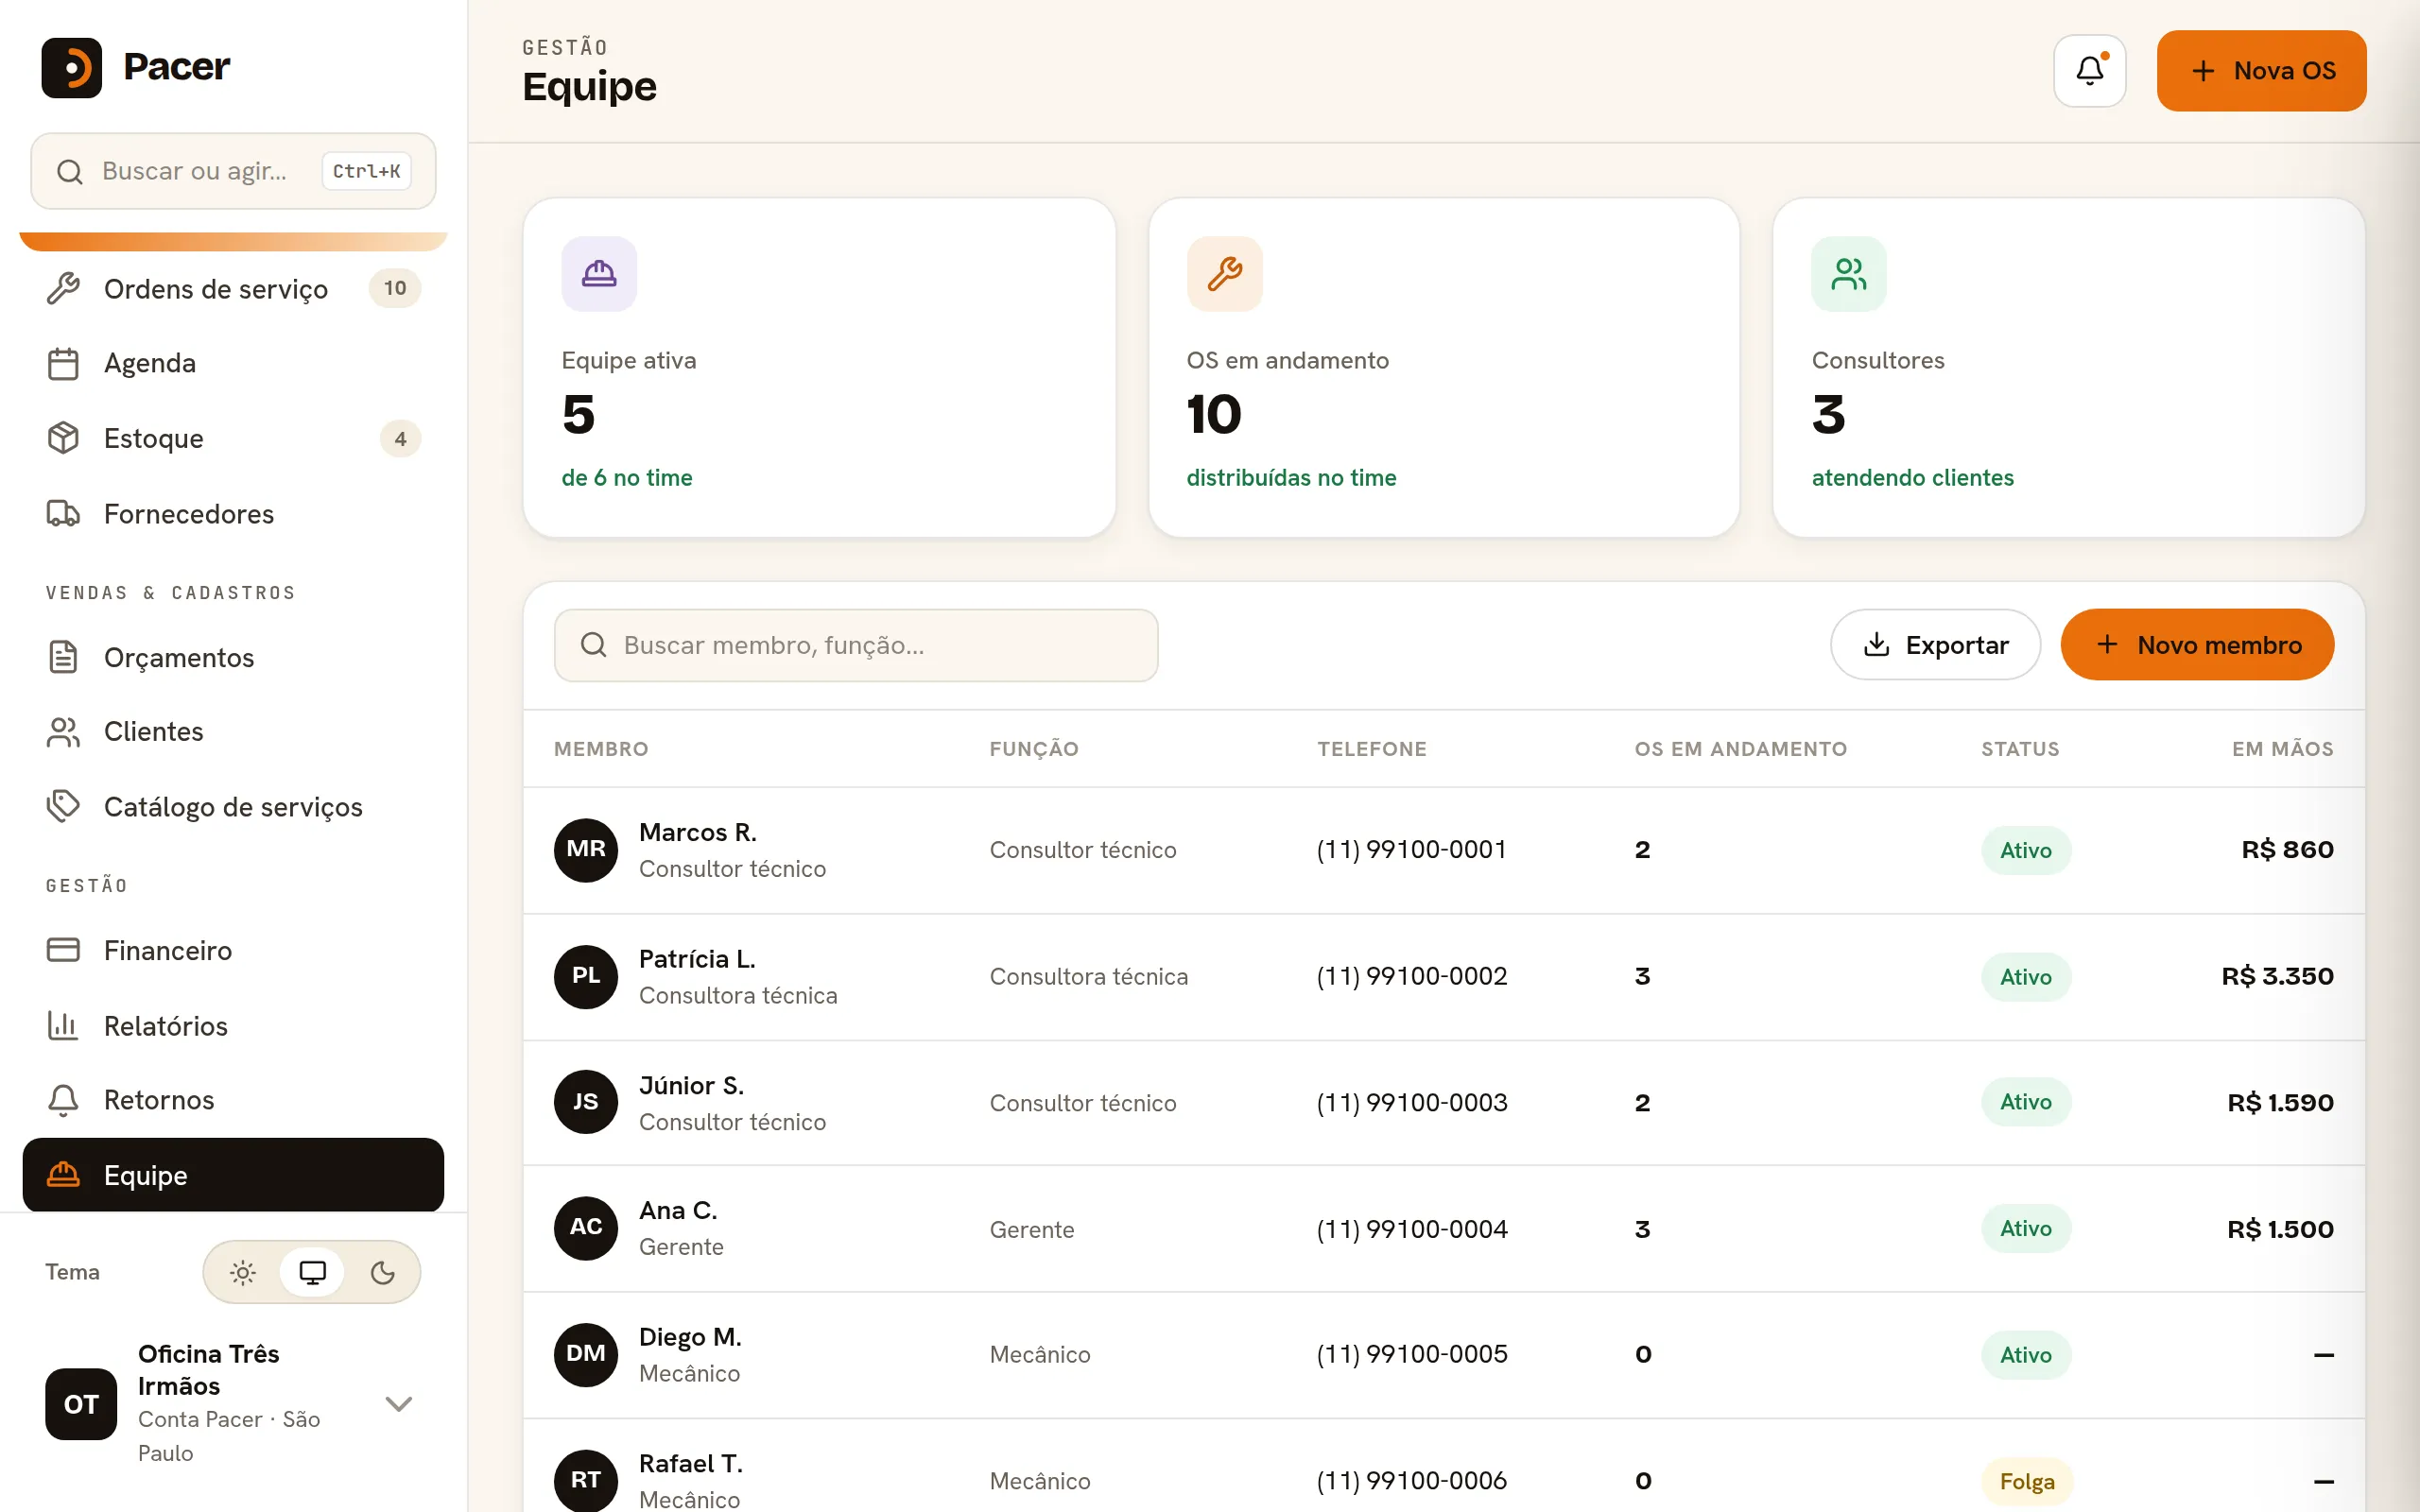2420x1512 pixels.
Task: Sort table by Em mãos column header
Action: coord(2282,749)
